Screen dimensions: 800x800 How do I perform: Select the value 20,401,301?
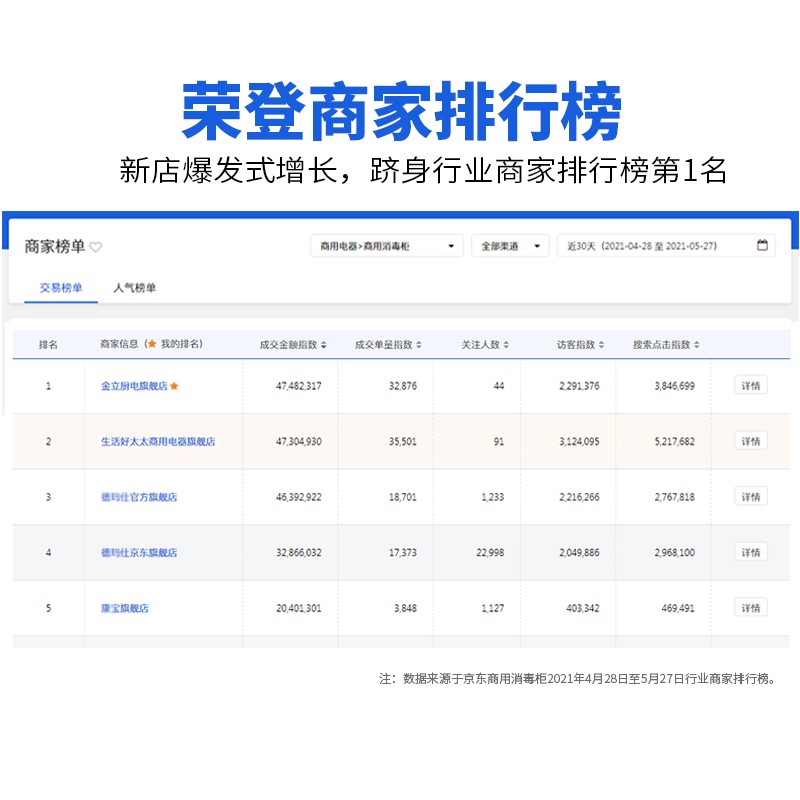pyautogui.click(x=299, y=609)
